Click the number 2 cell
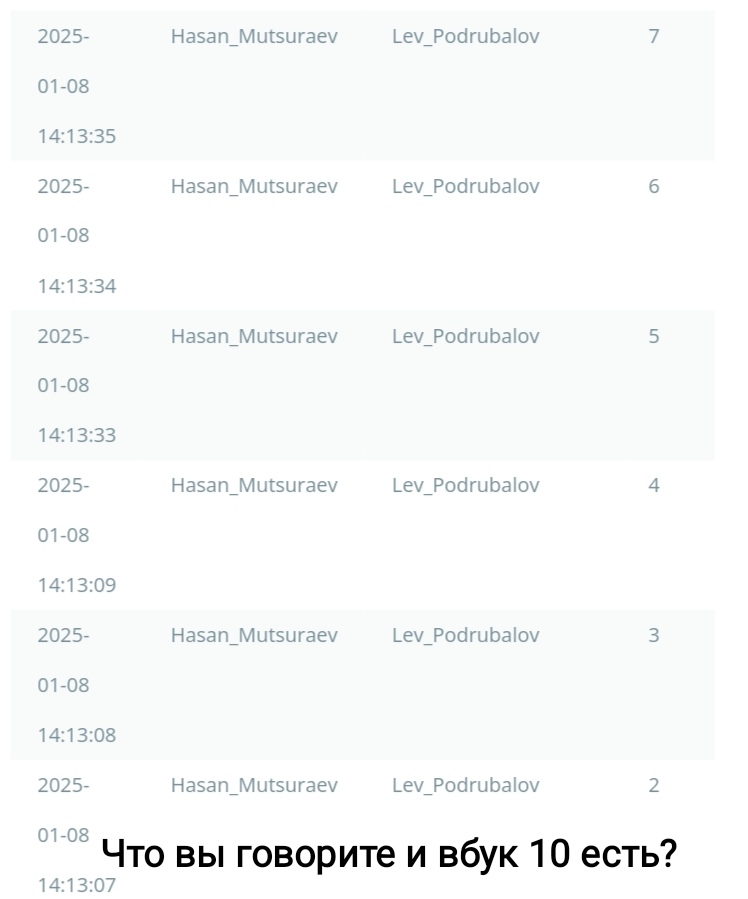The width and height of the screenshot is (748, 899). click(x=653, y=785)
